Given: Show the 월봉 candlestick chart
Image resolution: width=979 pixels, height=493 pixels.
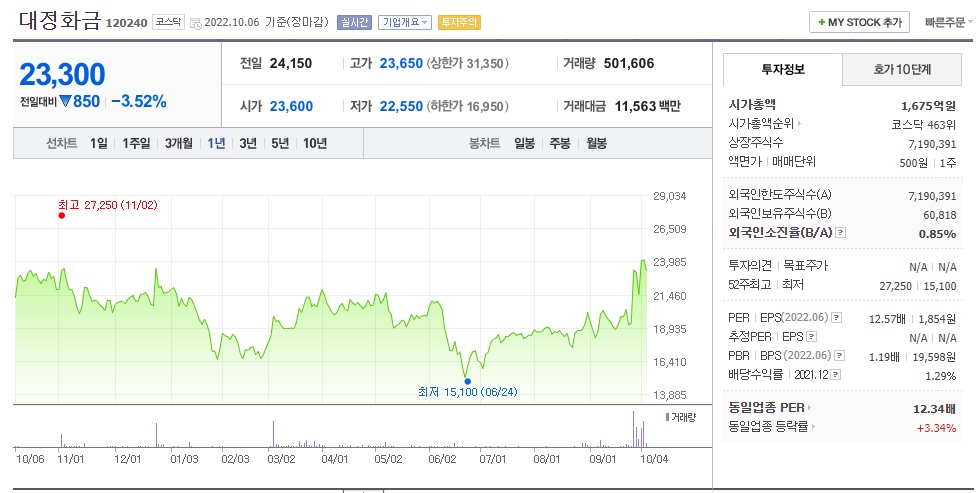Looking at the screenshot, I should point(596,144).
